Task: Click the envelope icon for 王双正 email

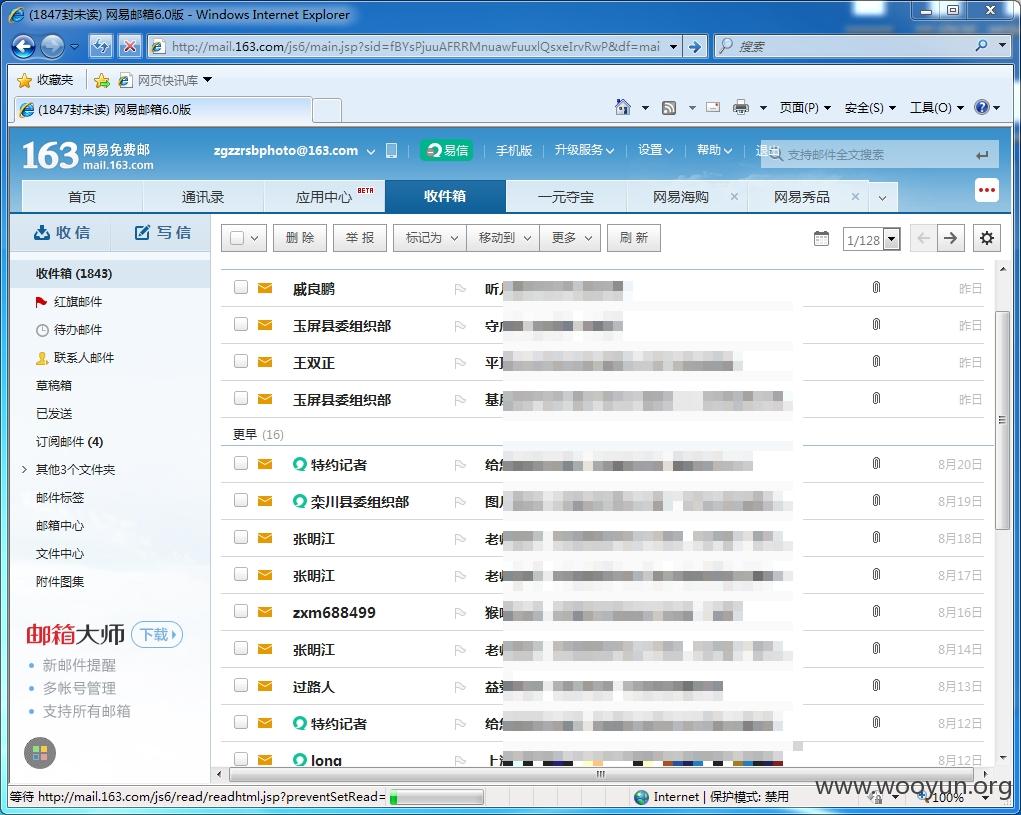Action: pos(265,362)
